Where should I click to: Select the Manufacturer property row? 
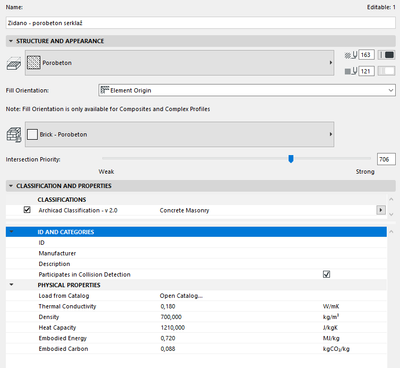(x=196, y=253)
